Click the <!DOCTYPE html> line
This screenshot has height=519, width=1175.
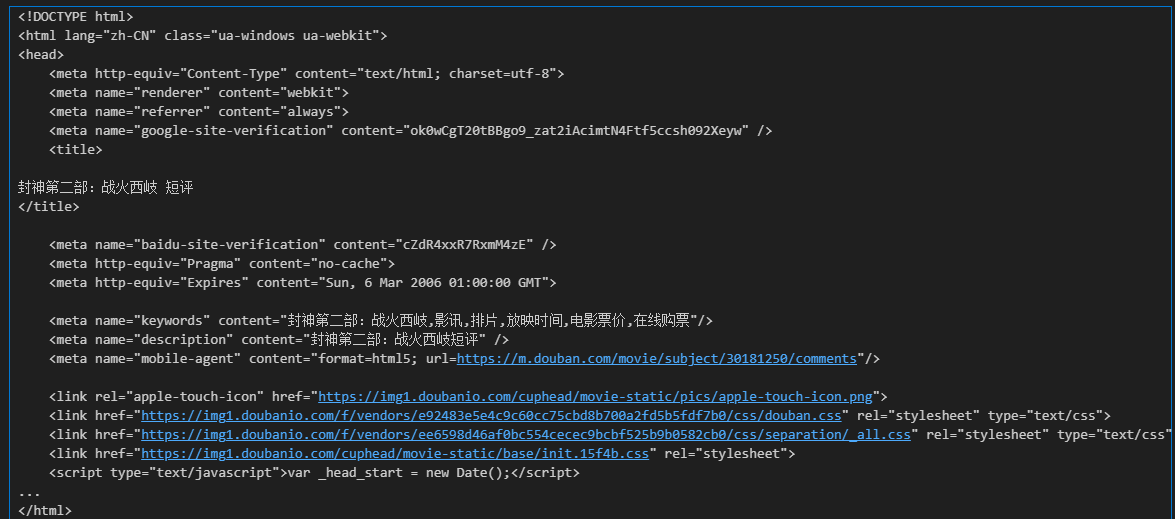tap(76, 16)
